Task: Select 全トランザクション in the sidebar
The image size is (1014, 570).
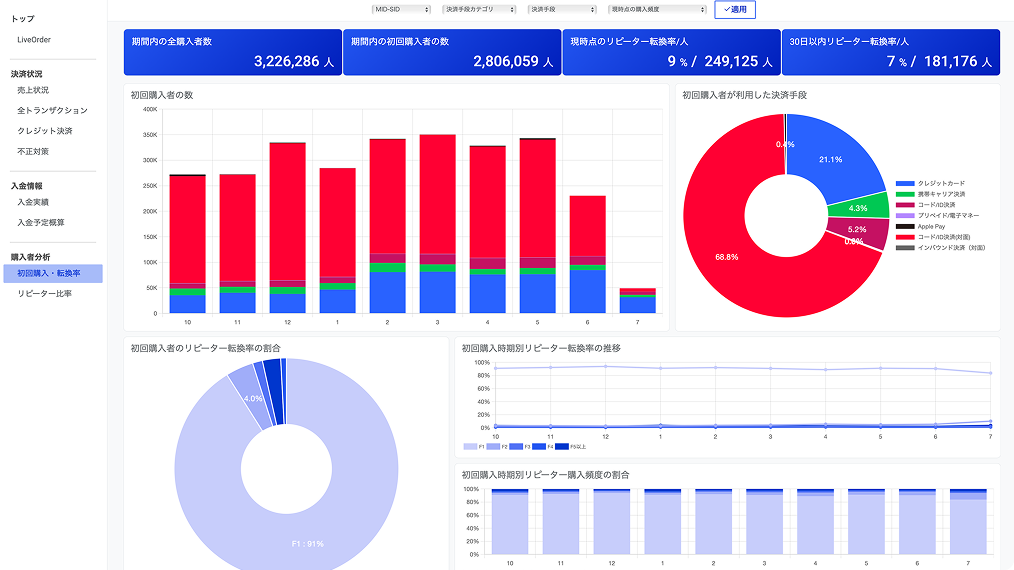Action: coord(52,111)
